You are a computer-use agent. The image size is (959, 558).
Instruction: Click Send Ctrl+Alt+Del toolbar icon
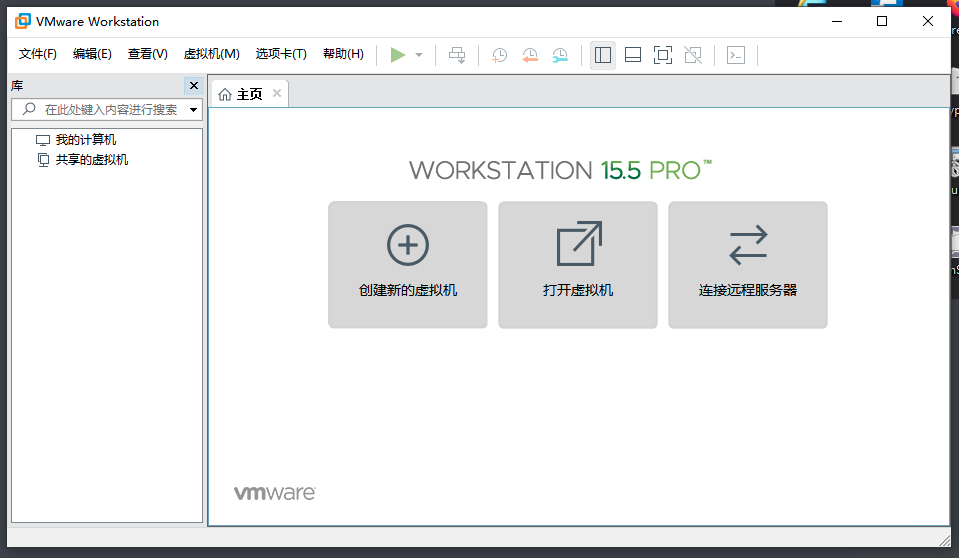pos(457,55)
